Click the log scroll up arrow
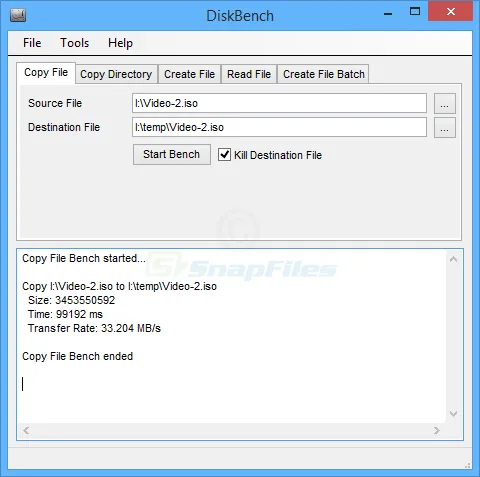Screen dimensions: 480x477 453,259
